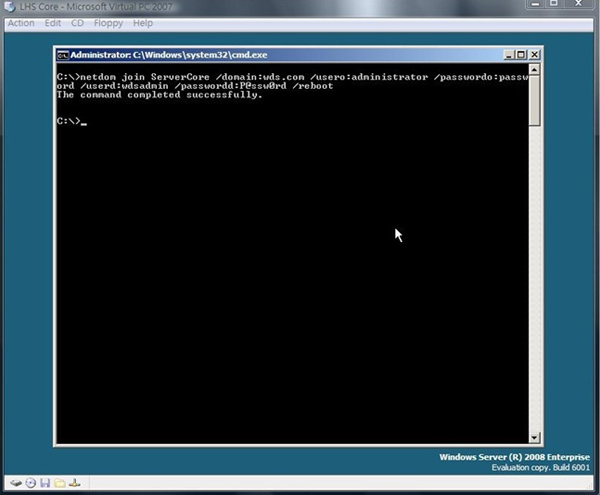Viewport: 600px width, 495px height.
Task: Close the Administrator cmd.exe window
Action: (x=534, y=54)
